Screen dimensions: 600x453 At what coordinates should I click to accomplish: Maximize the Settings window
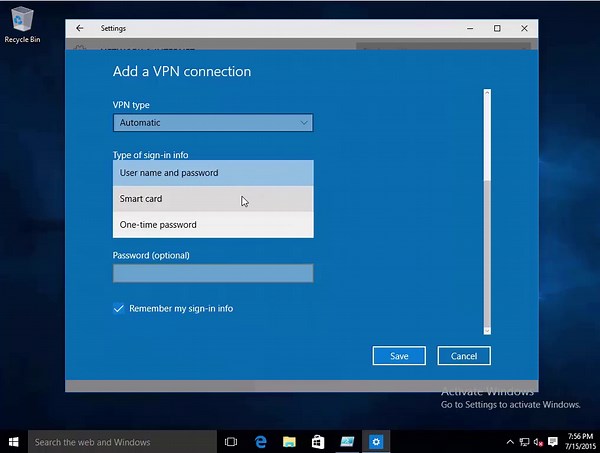point(497,28)
